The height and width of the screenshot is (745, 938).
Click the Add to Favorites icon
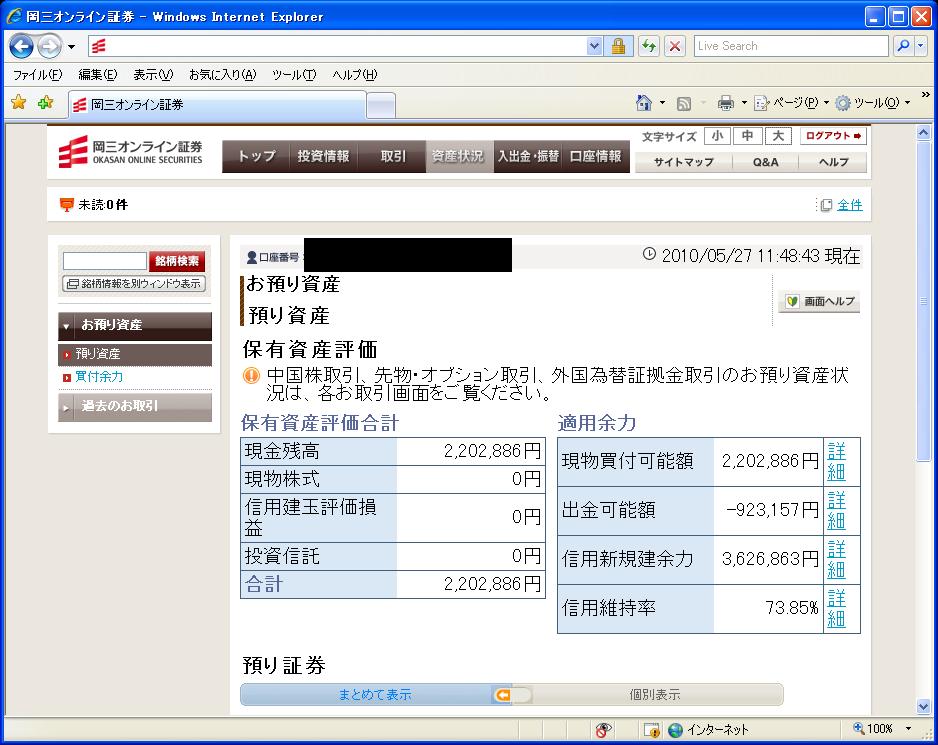pyautogui.click(x=45, y=103)
